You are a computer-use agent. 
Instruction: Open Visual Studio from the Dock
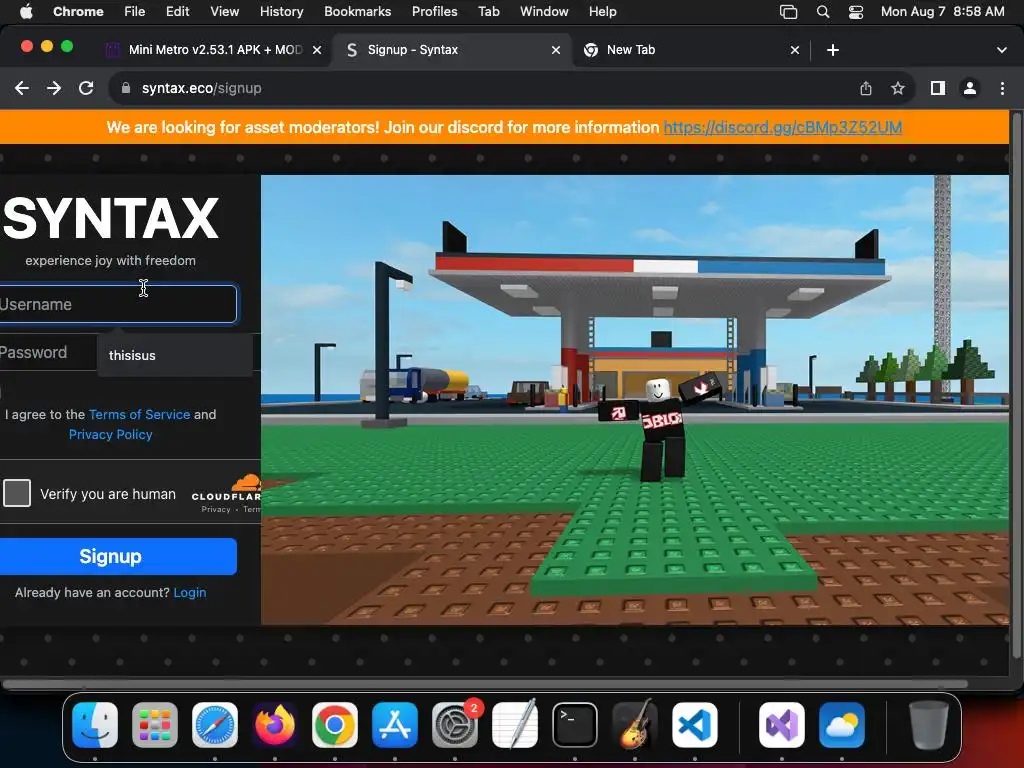click(782, 725)
